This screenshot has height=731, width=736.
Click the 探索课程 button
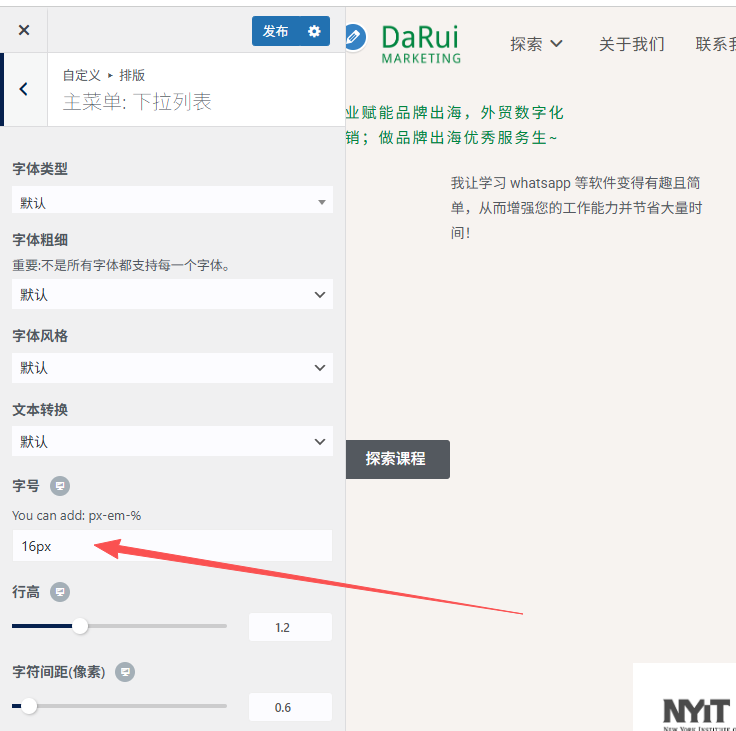pos(397,459)
